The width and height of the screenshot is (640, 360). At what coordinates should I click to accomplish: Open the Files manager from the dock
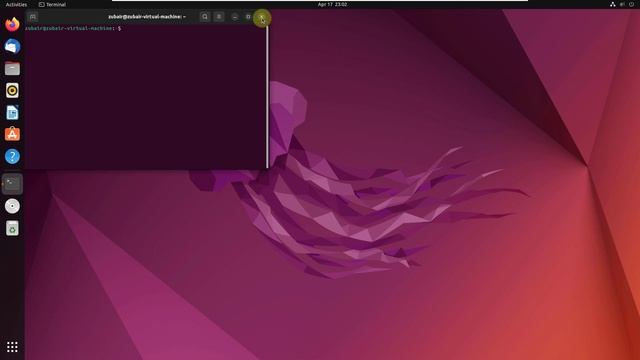click(12, 69)
